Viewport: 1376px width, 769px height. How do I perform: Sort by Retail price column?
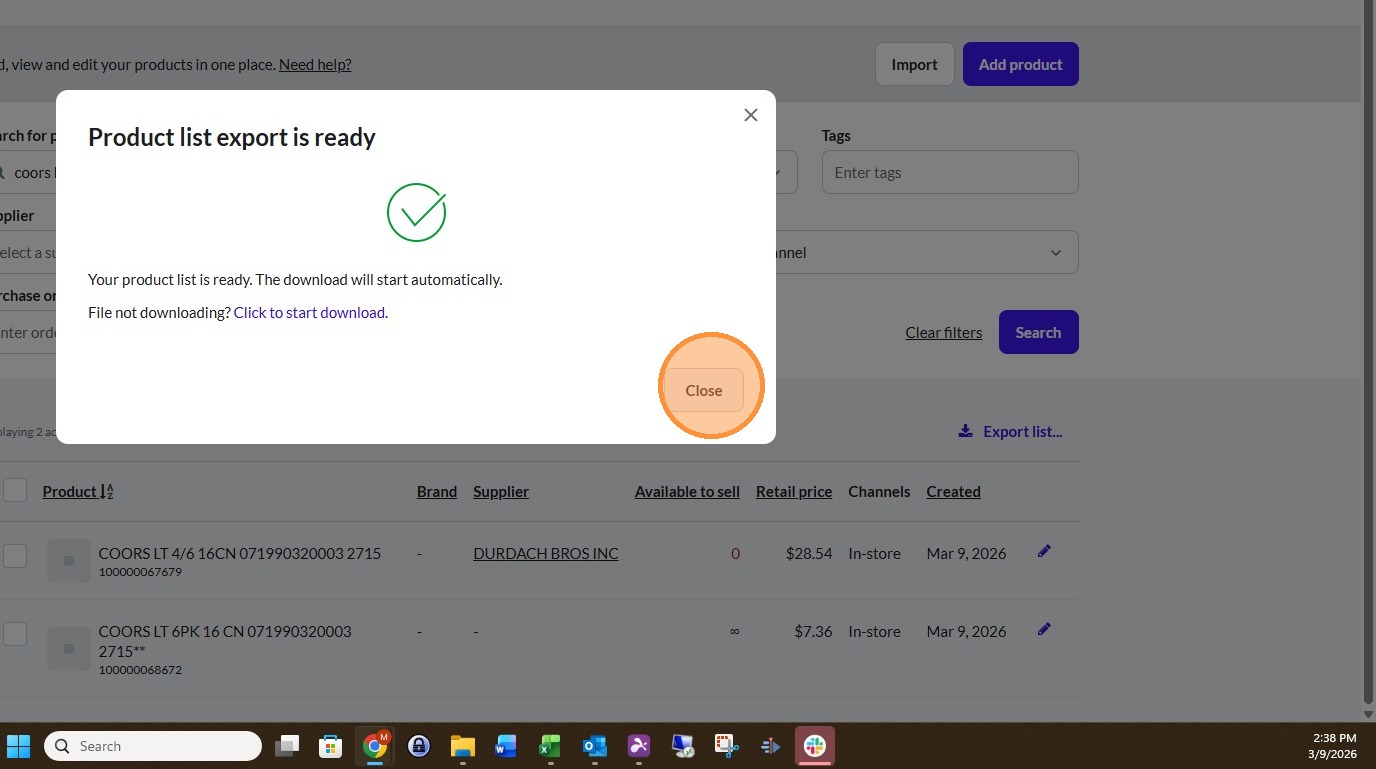tap(794, 491)
